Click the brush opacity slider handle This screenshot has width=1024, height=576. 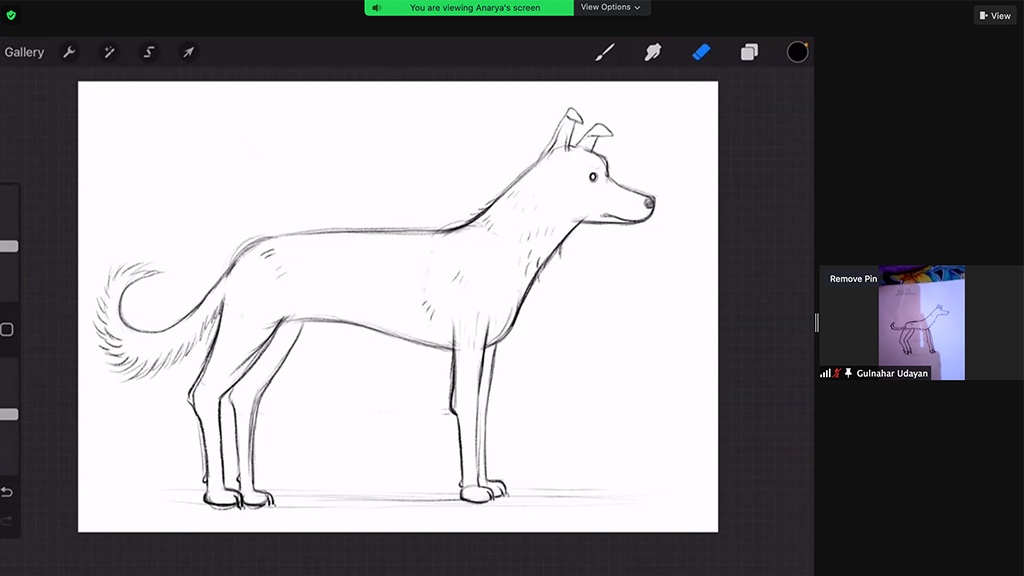pos(9,414)
